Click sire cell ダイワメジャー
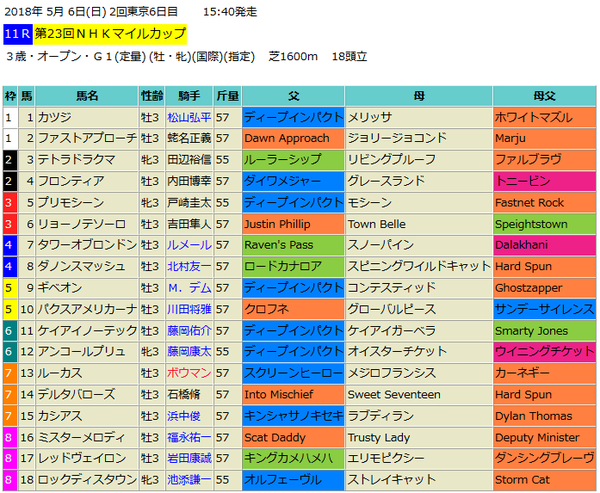Screen dimensions: 600x493 tap(293, 181)
